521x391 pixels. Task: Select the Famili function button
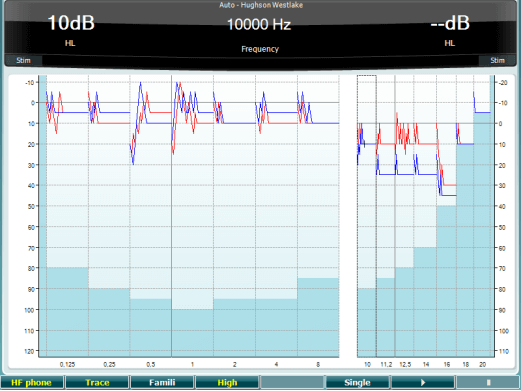(x=162, y=382)
